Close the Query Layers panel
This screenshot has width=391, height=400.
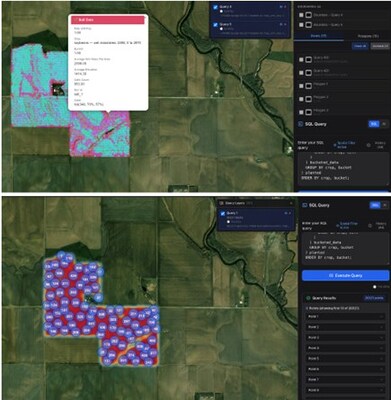pos(291,203)
